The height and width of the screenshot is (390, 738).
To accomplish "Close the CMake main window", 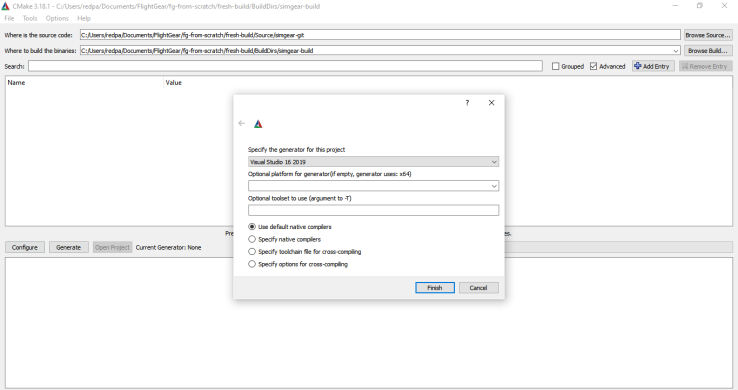I will coord(724,6).
